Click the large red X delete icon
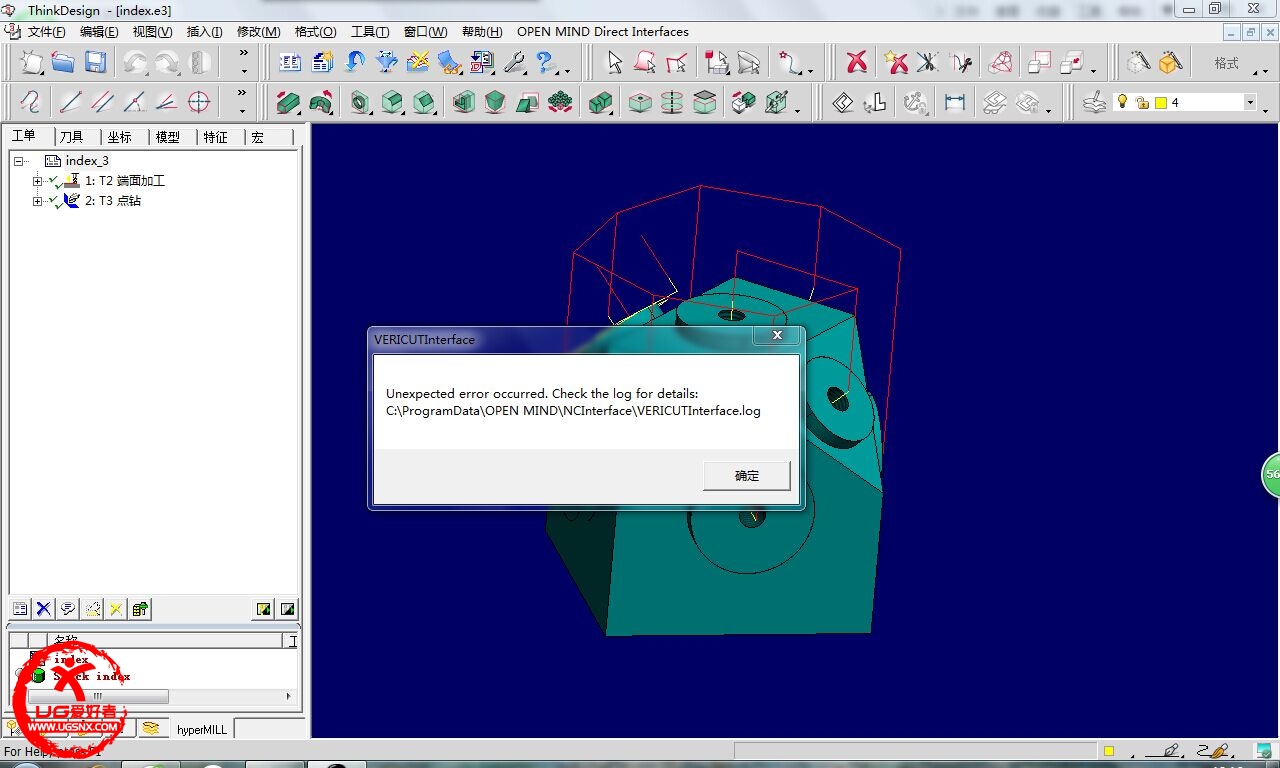The width and height of the screenshot is (1280, 768). pos(857,63)
